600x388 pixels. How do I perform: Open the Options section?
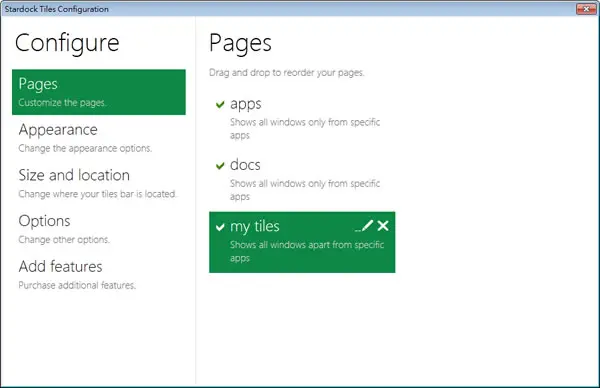99,229
